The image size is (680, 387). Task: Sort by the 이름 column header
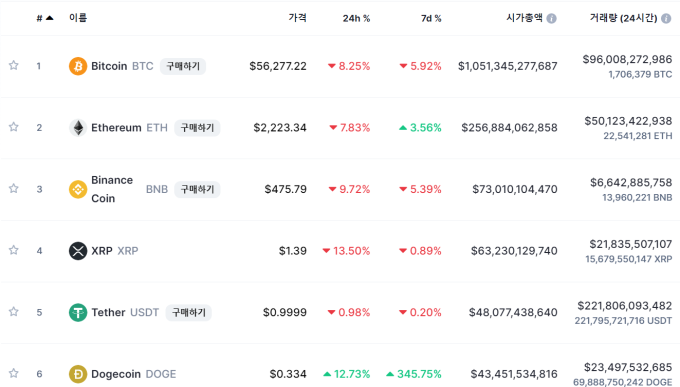tap(78, 18)
